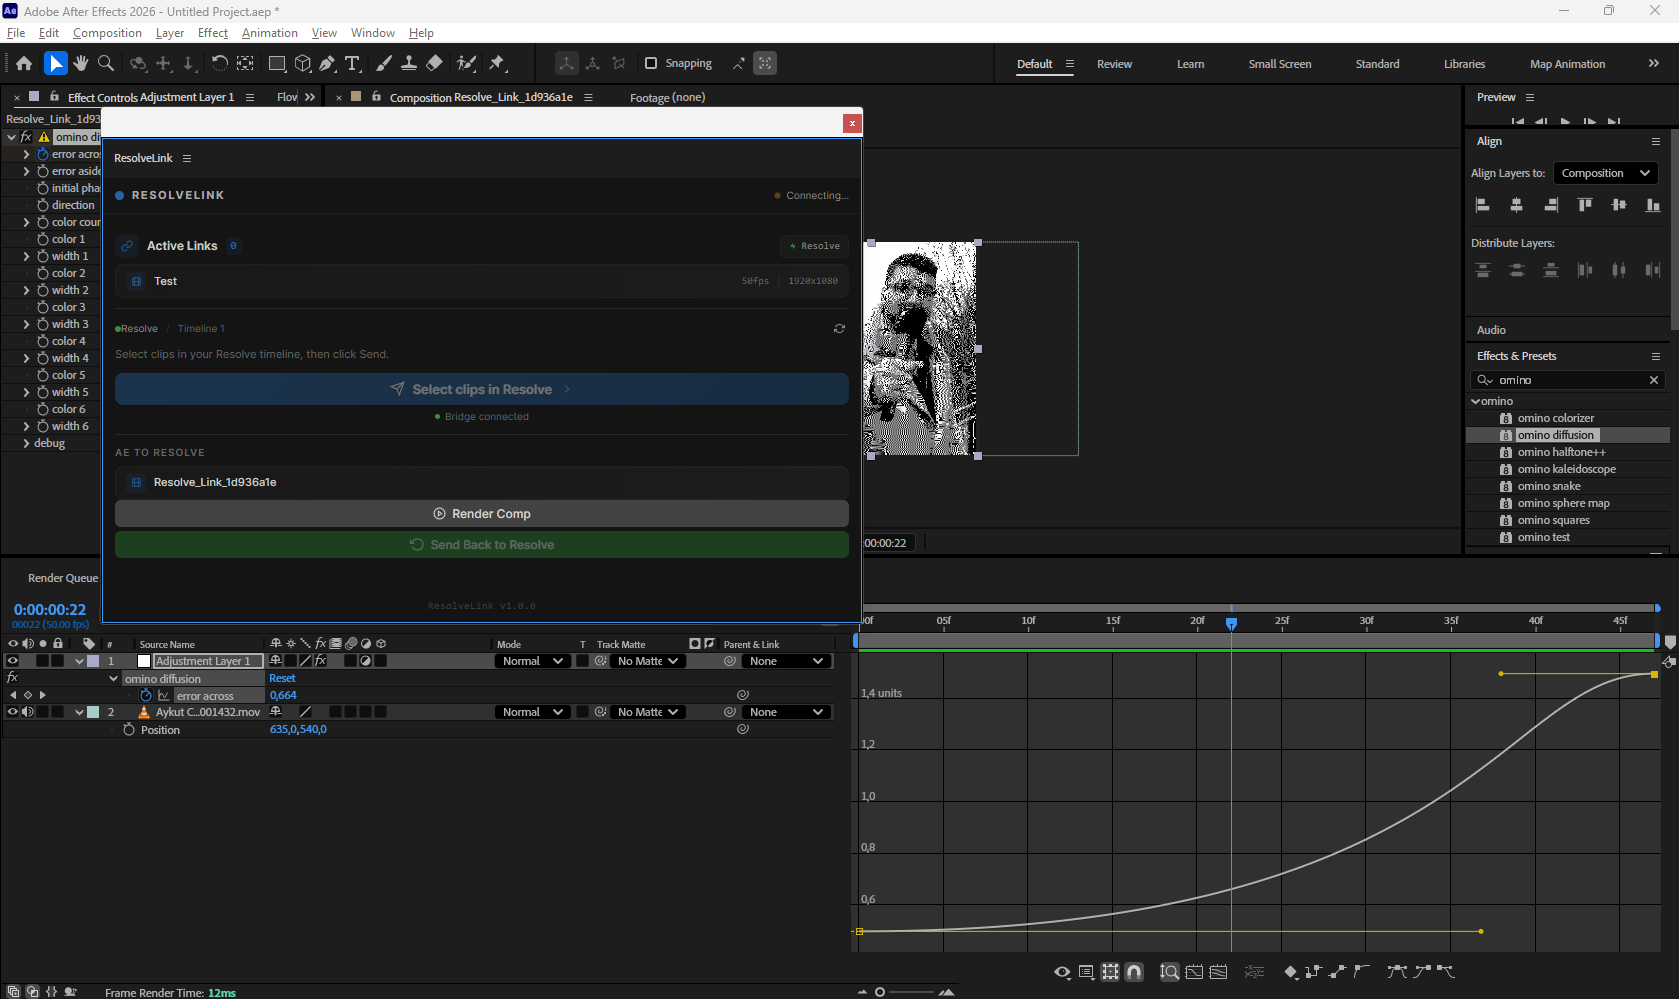Open Mode dropdown for Adjustment Layer 1
Image resolution: width=1679 pixels, height=999 pixels.
[532, 661]
